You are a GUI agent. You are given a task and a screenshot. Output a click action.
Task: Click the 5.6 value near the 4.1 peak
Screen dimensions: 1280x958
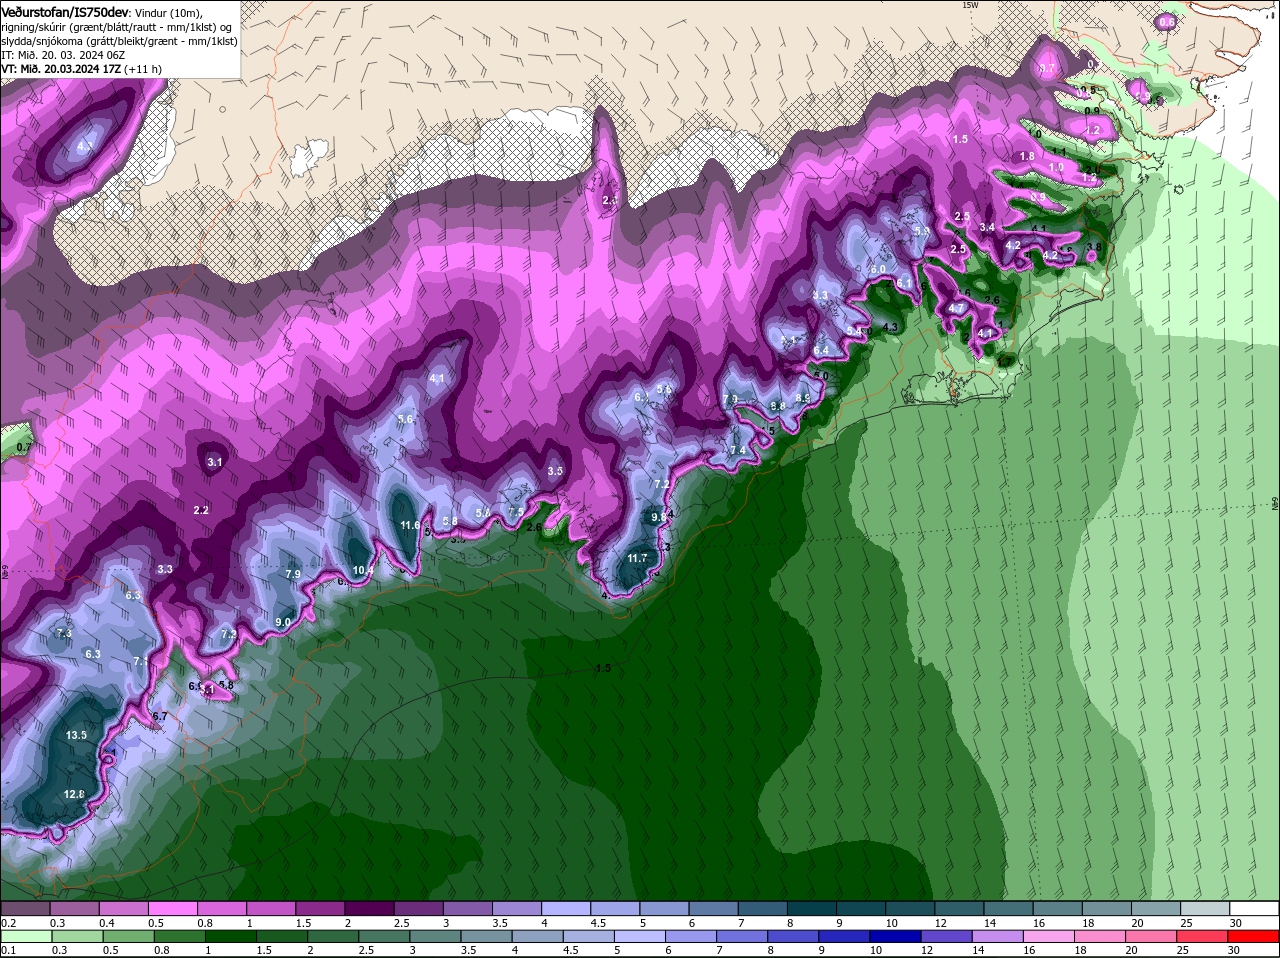(x=405, y=419)
